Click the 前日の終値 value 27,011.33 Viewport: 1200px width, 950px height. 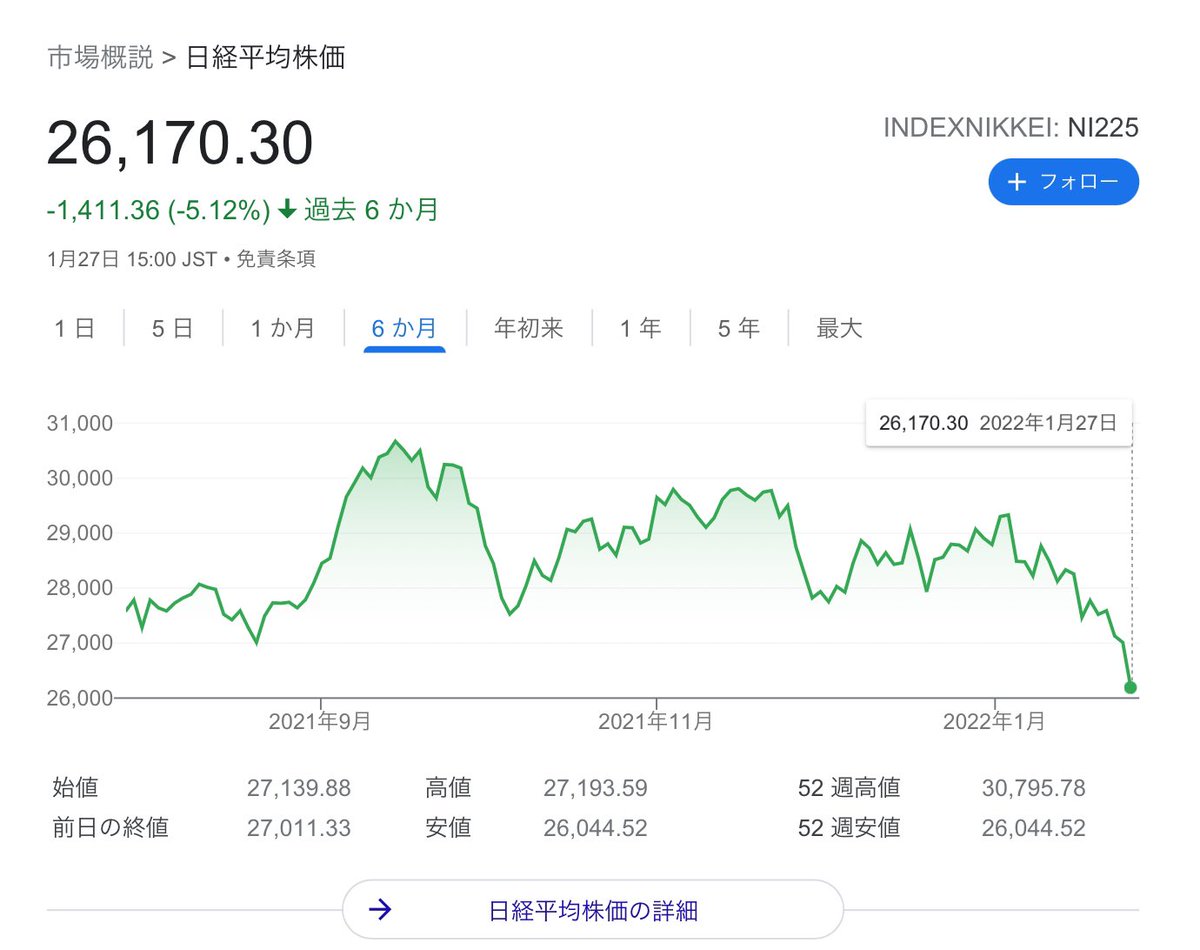pyautogui.click(x=299, y=828)
